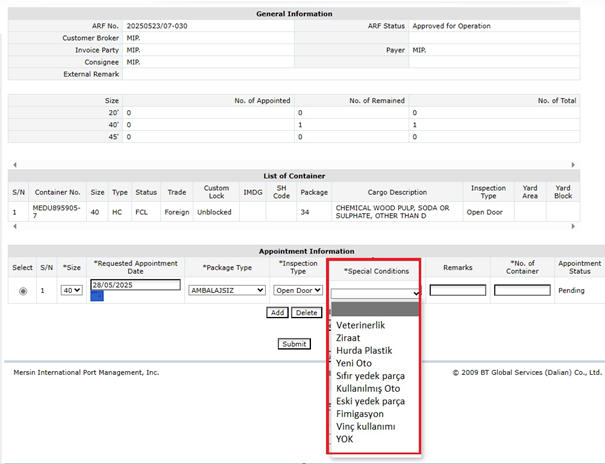Expand the Package Type dropdown showing AMBALAJSIZ

226,290
